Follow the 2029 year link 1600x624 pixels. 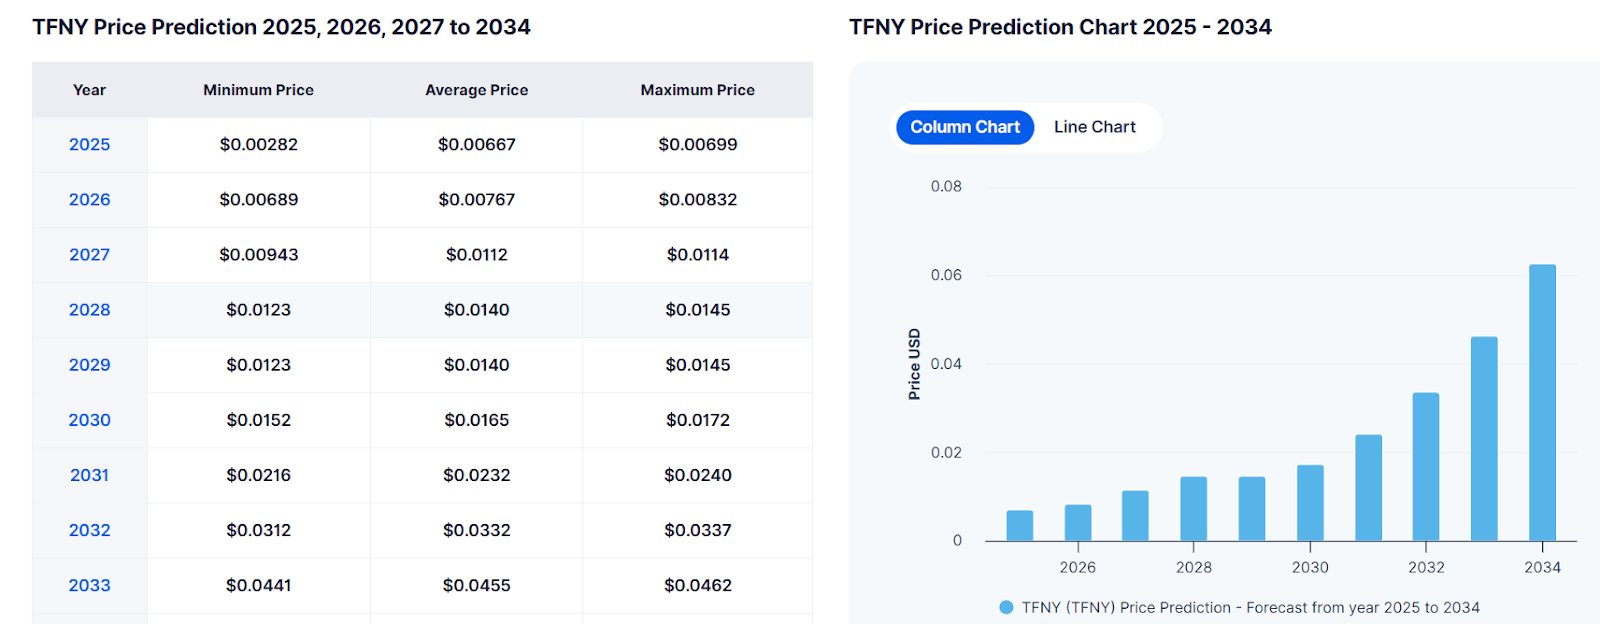(89, 365)
